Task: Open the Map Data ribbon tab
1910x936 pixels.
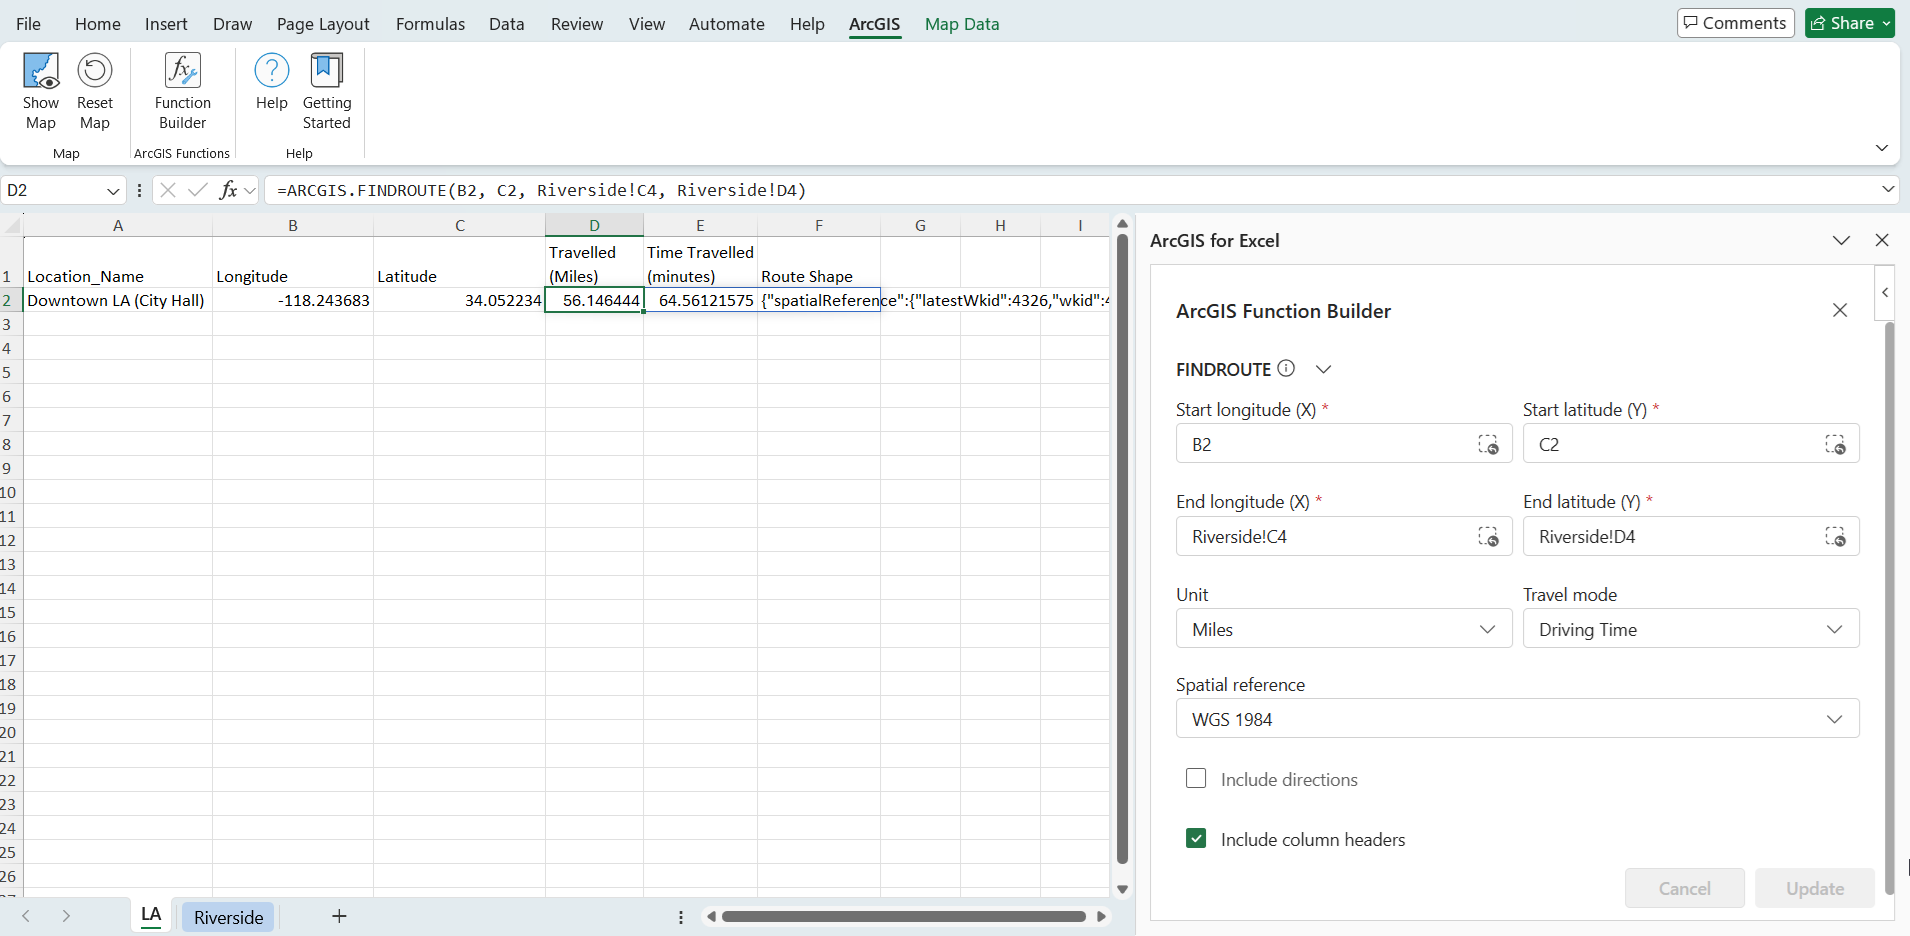Action: tap(962, 24)
